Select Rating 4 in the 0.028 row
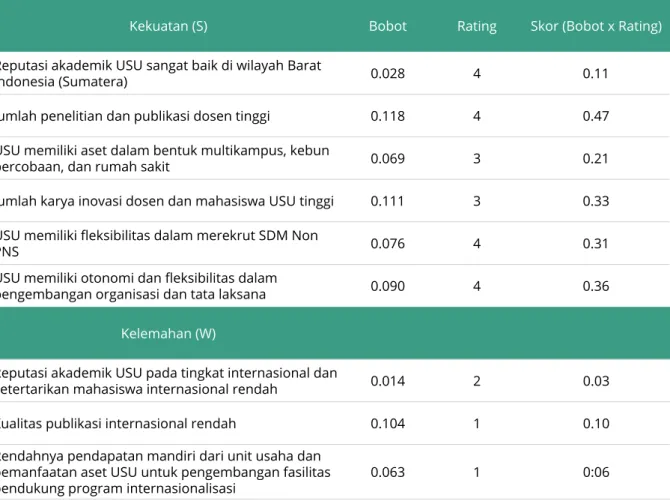Image resolution: width=670 pixels, height=501 pixels. tap(477, 74)
